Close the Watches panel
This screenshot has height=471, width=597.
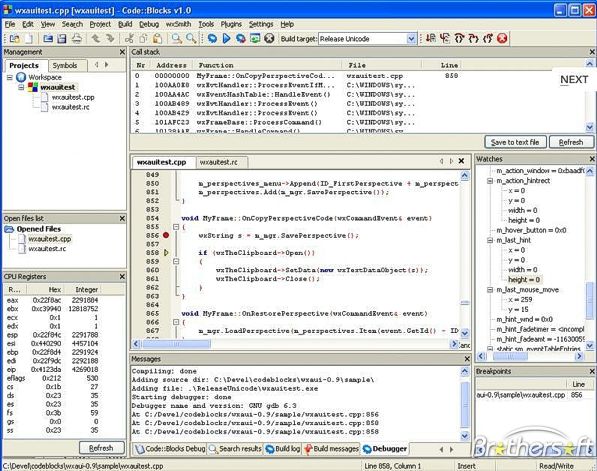click(x=592, y=159)
